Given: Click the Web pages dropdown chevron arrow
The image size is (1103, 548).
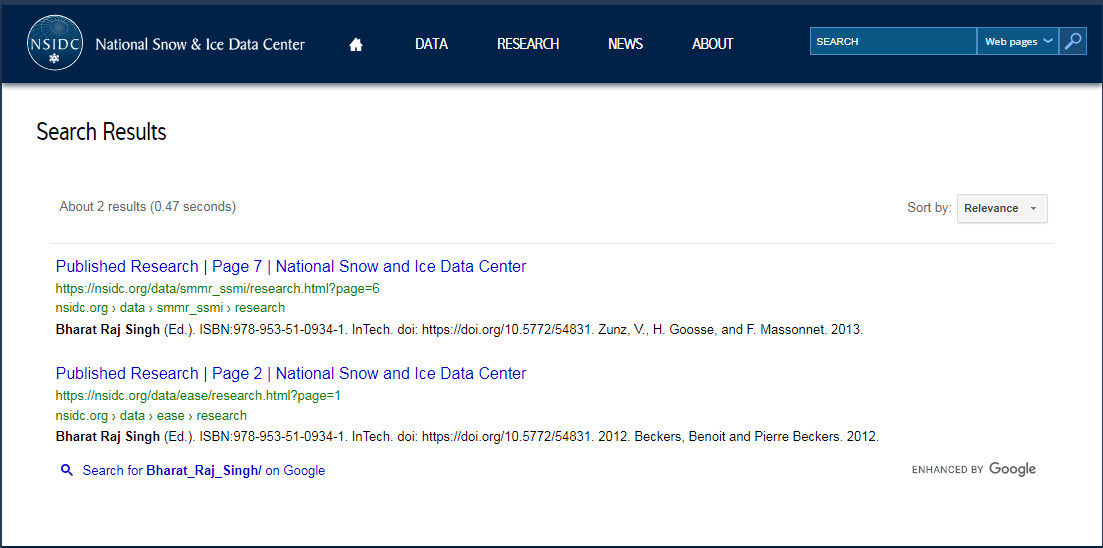Looking at the screenshot, I should pos(1047,41).
